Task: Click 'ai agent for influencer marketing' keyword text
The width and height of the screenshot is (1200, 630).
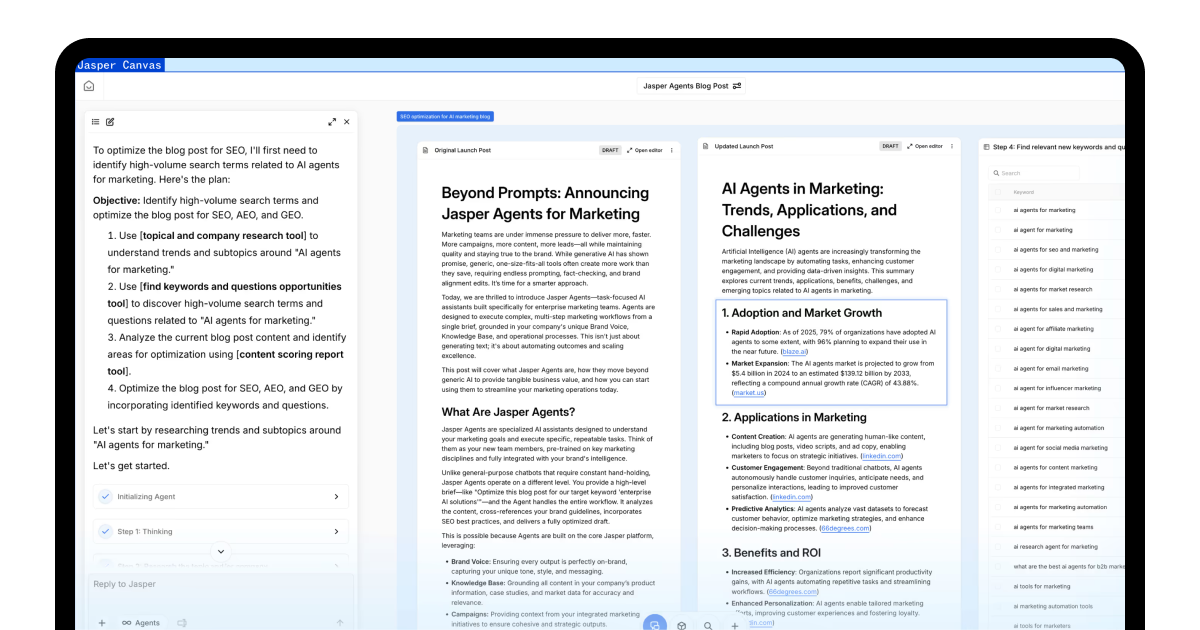Action: [1057, 388]
